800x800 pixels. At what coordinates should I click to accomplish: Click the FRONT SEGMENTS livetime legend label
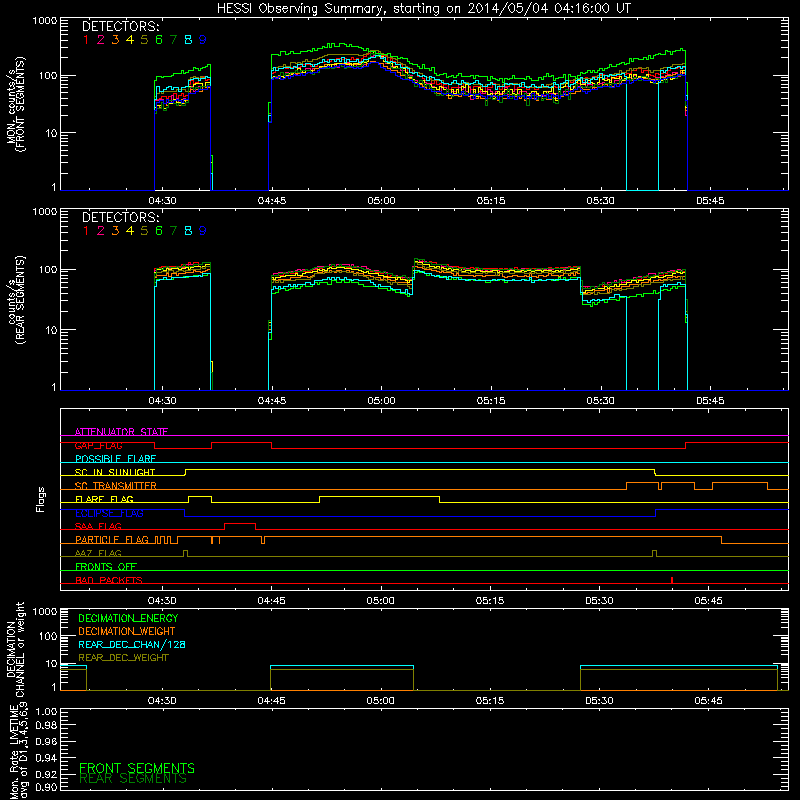point(137,768)
